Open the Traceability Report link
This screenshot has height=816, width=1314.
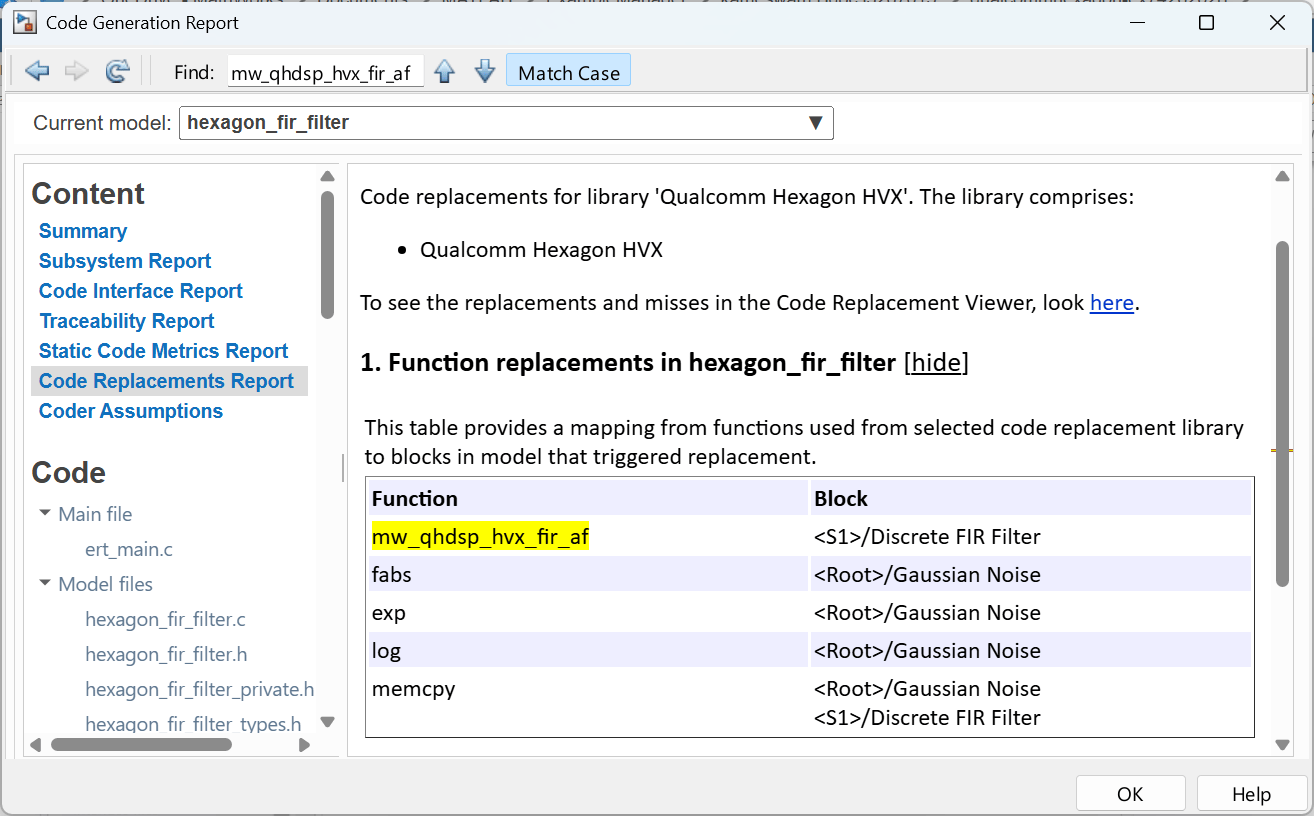coord(127,321)
